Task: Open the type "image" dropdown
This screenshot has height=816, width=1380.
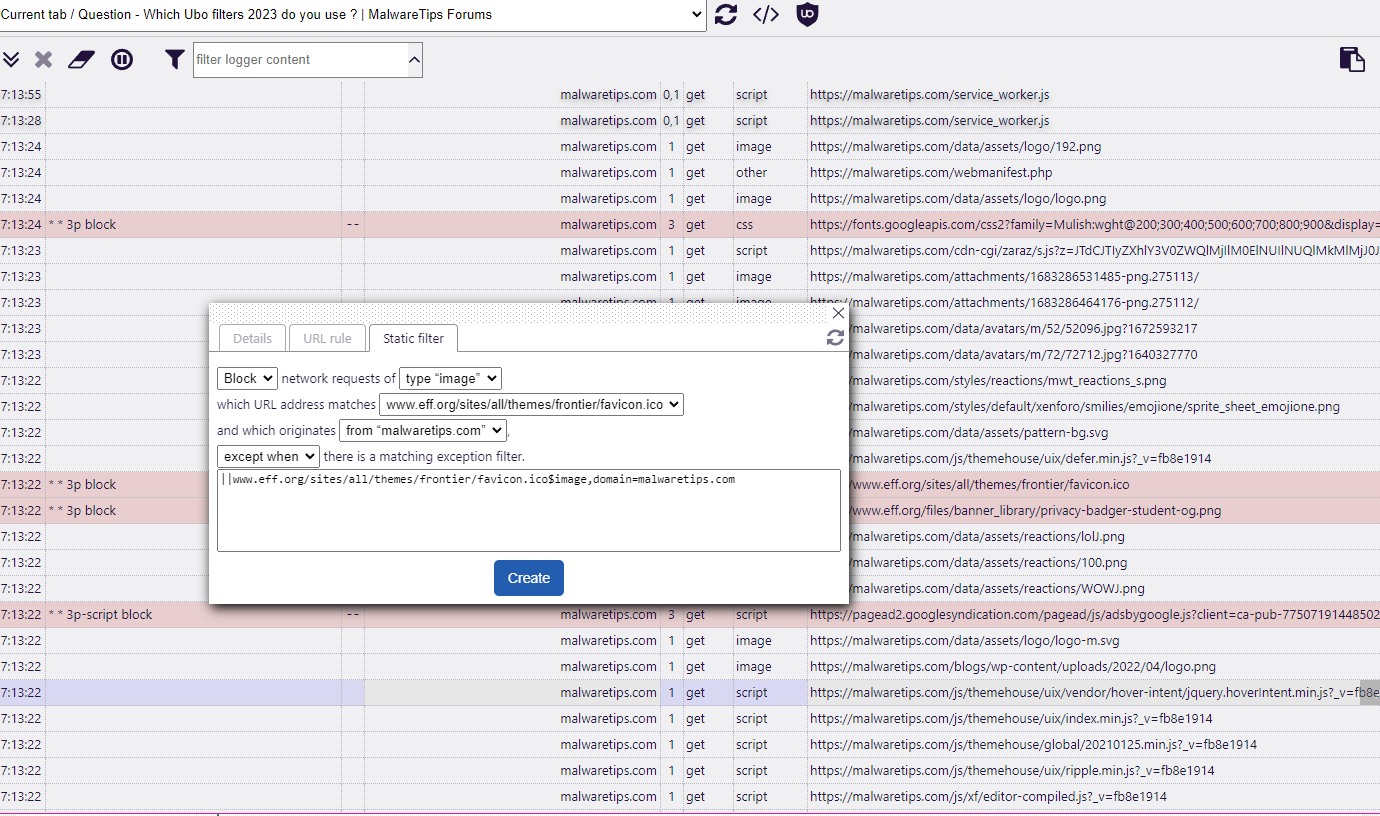Action: coord(450,379)
